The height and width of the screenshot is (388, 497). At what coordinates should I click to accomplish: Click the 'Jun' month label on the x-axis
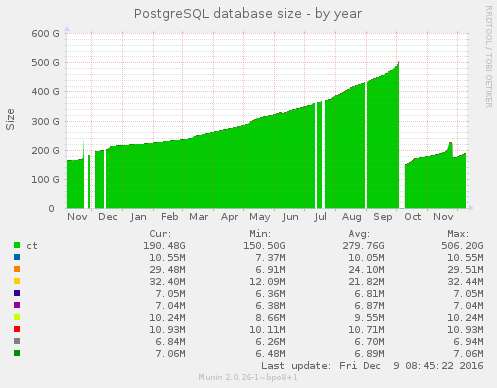tap(290, 217)
